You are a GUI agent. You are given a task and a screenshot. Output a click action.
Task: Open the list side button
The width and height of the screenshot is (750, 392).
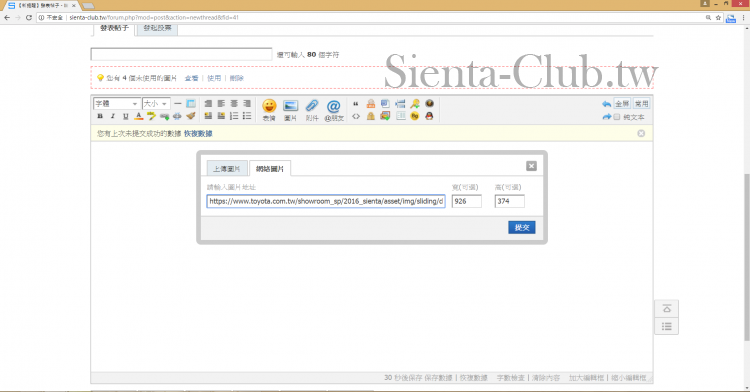(666, 327)
